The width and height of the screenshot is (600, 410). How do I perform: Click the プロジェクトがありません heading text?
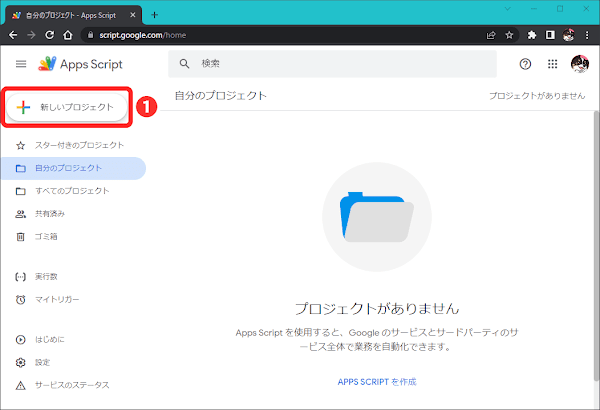(x=377, y=309)
